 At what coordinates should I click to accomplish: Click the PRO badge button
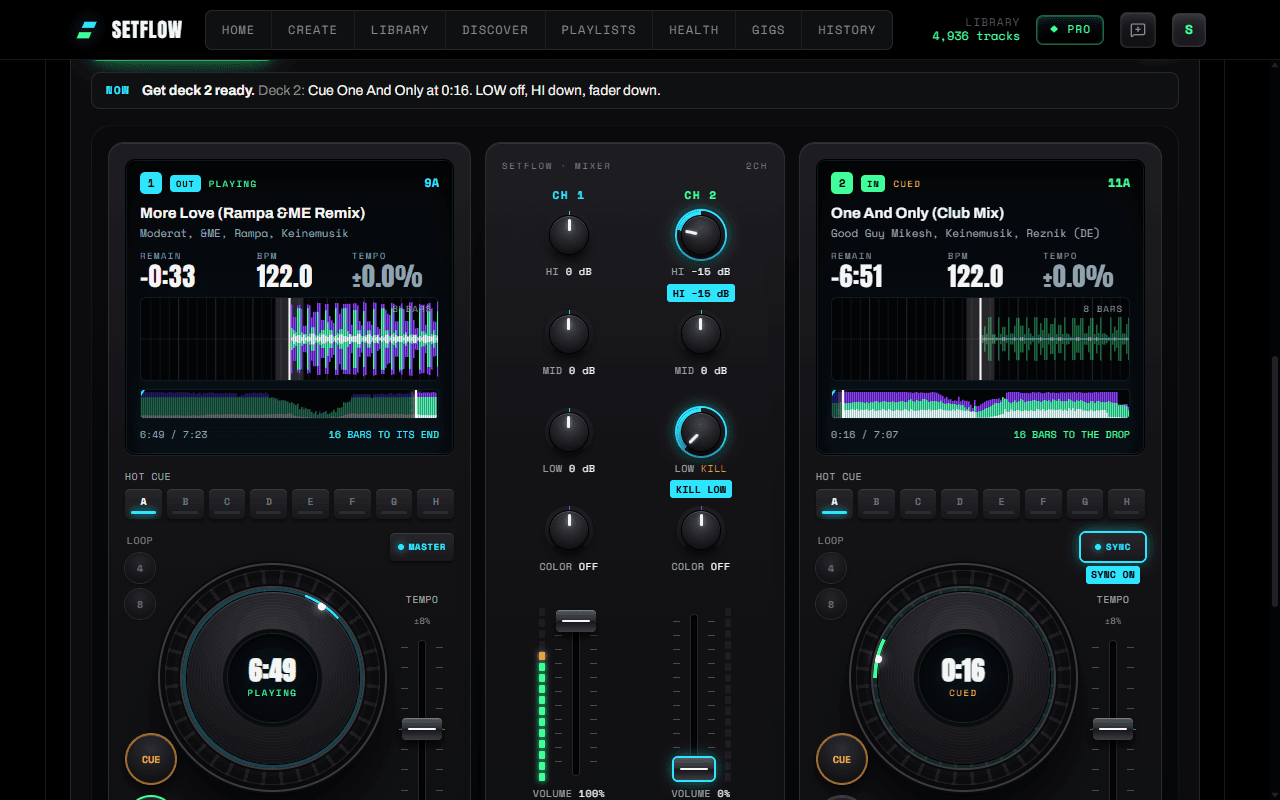click(1070, 30)
